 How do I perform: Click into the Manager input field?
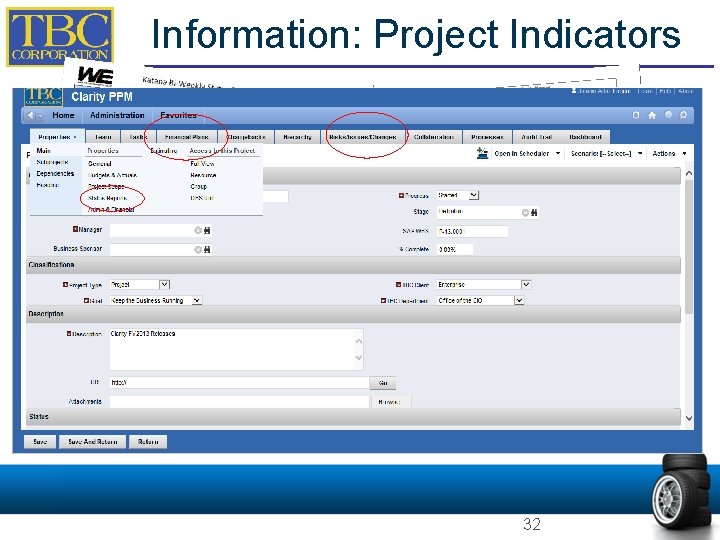pyautogui.click(x=152, y=231)
